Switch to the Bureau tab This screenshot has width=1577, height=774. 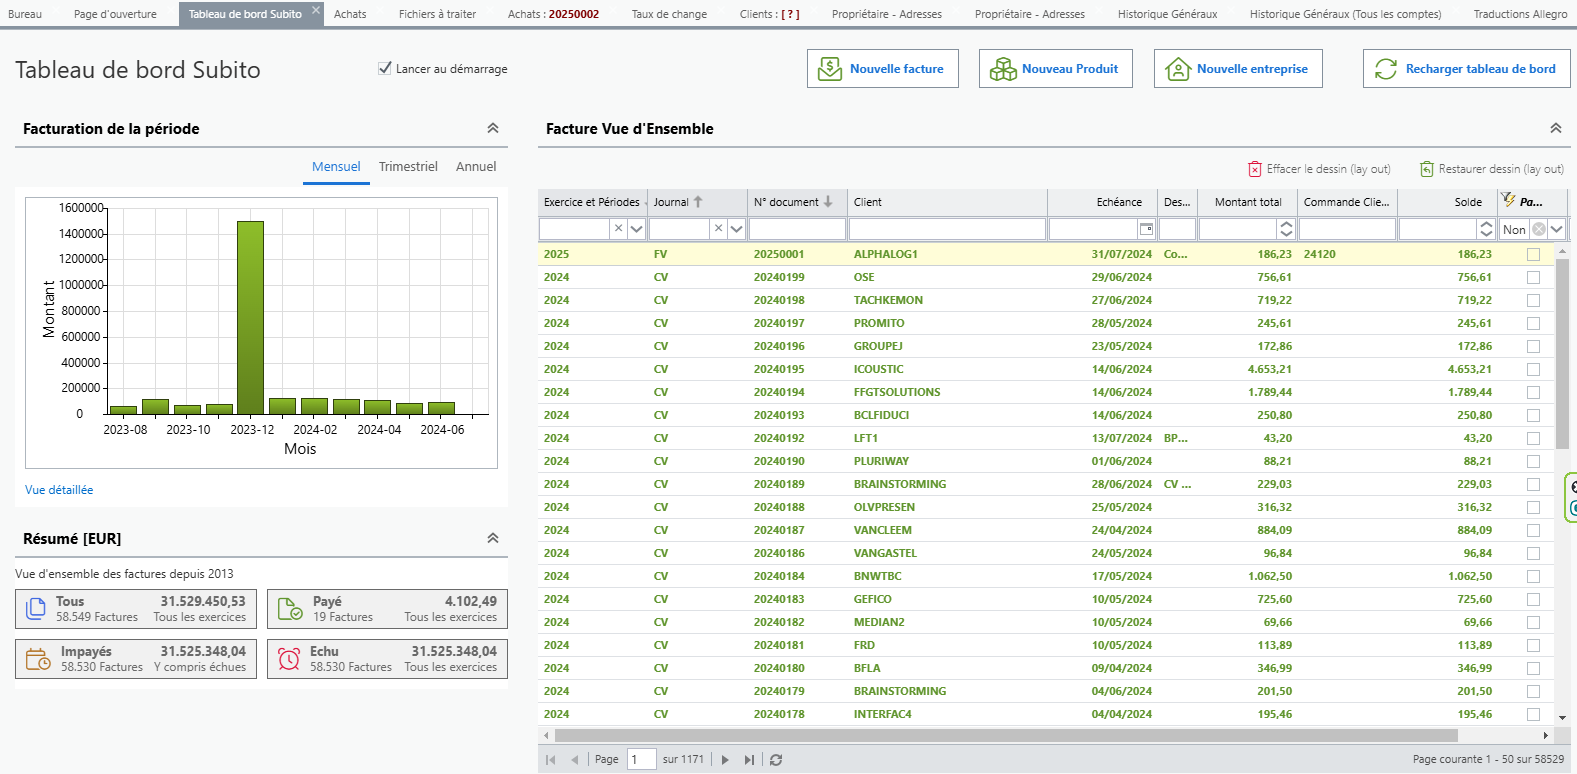click(25, 14)
